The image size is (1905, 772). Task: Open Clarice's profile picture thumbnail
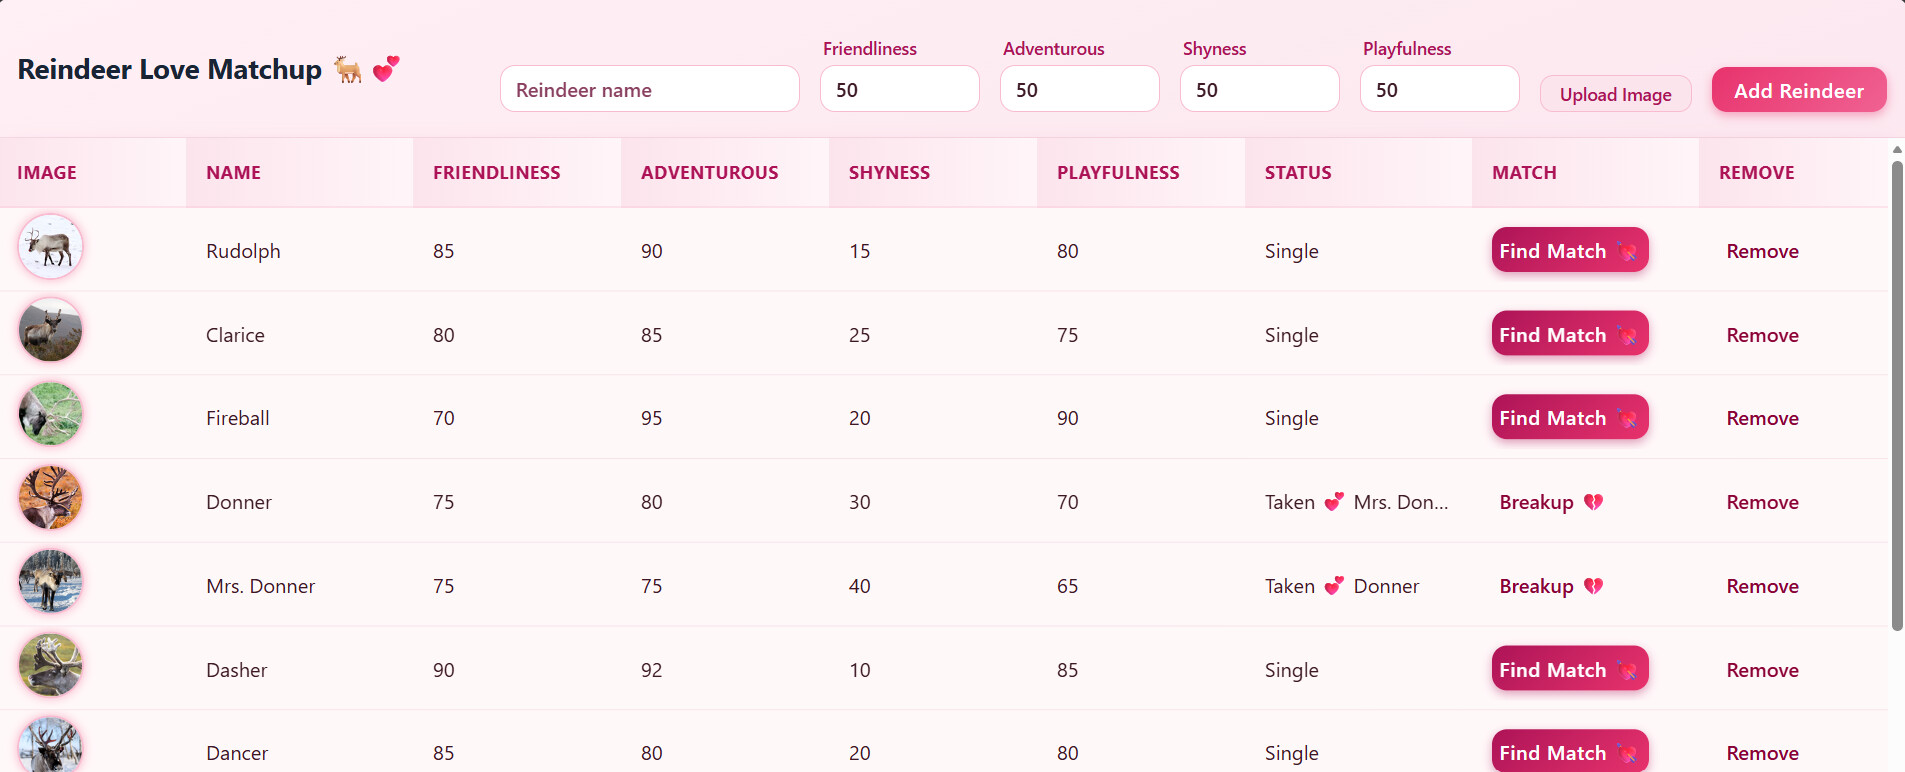pos(50,330)
